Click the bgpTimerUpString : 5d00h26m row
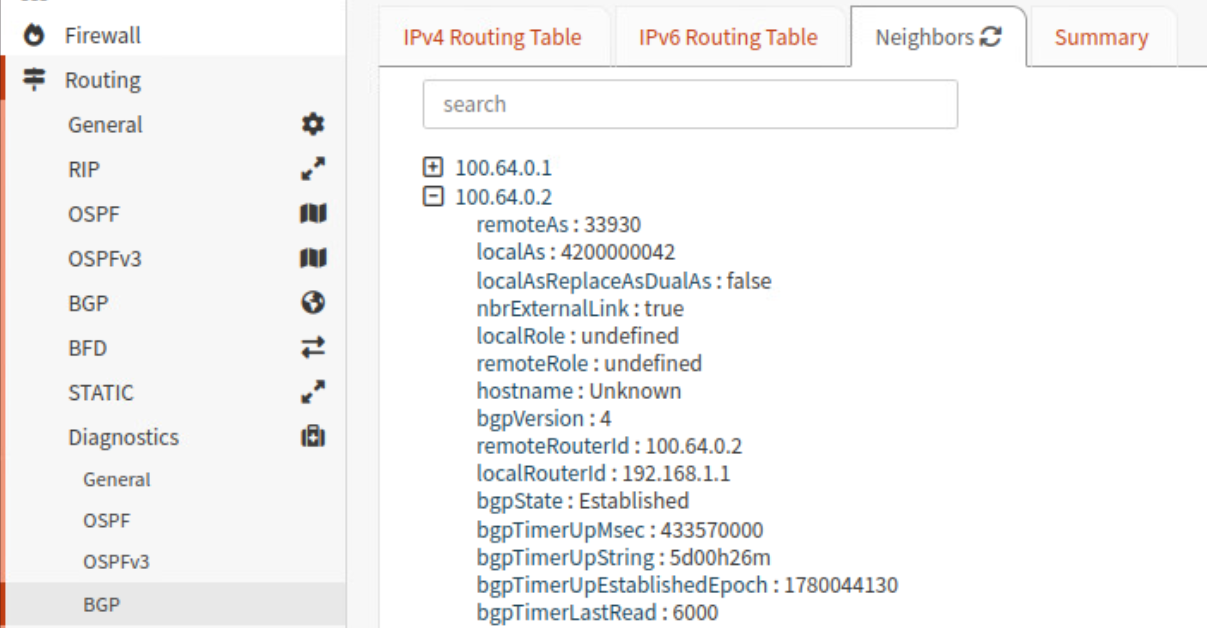 point(624,557)
